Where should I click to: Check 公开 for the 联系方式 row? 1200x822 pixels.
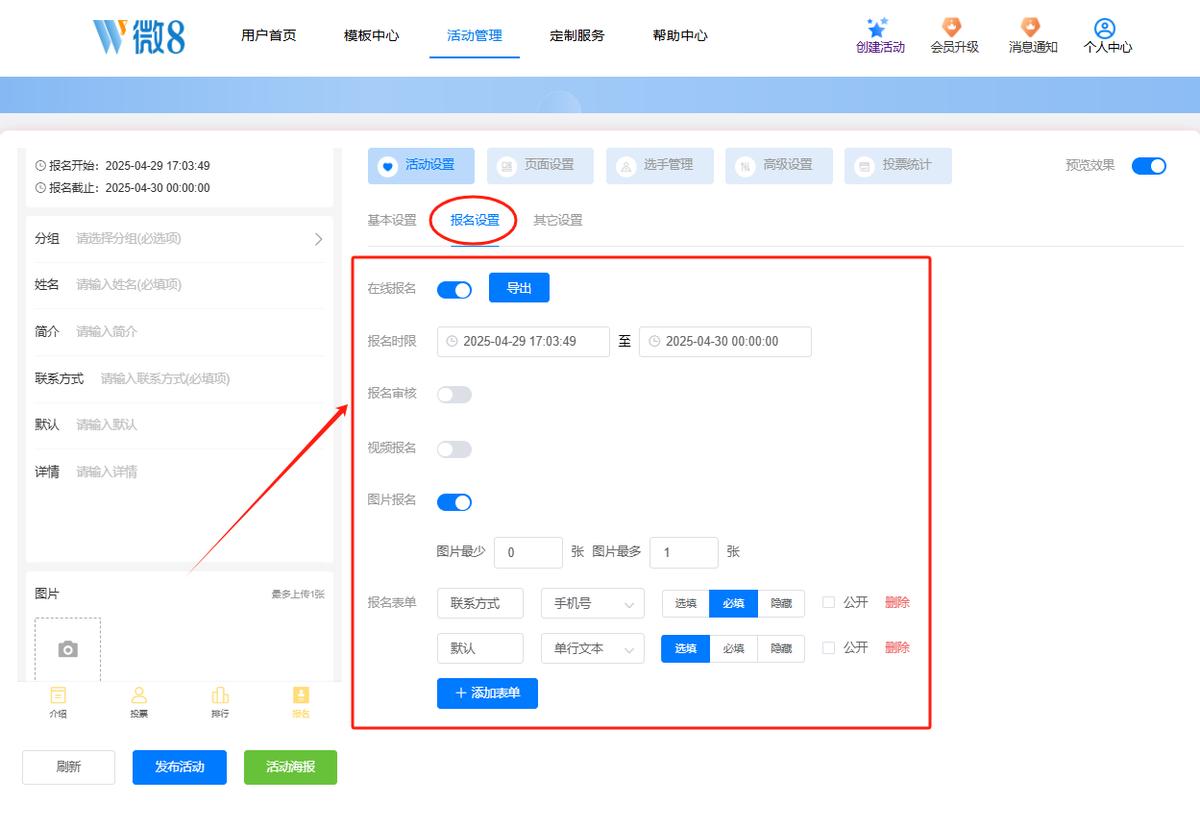click(828, 602)
